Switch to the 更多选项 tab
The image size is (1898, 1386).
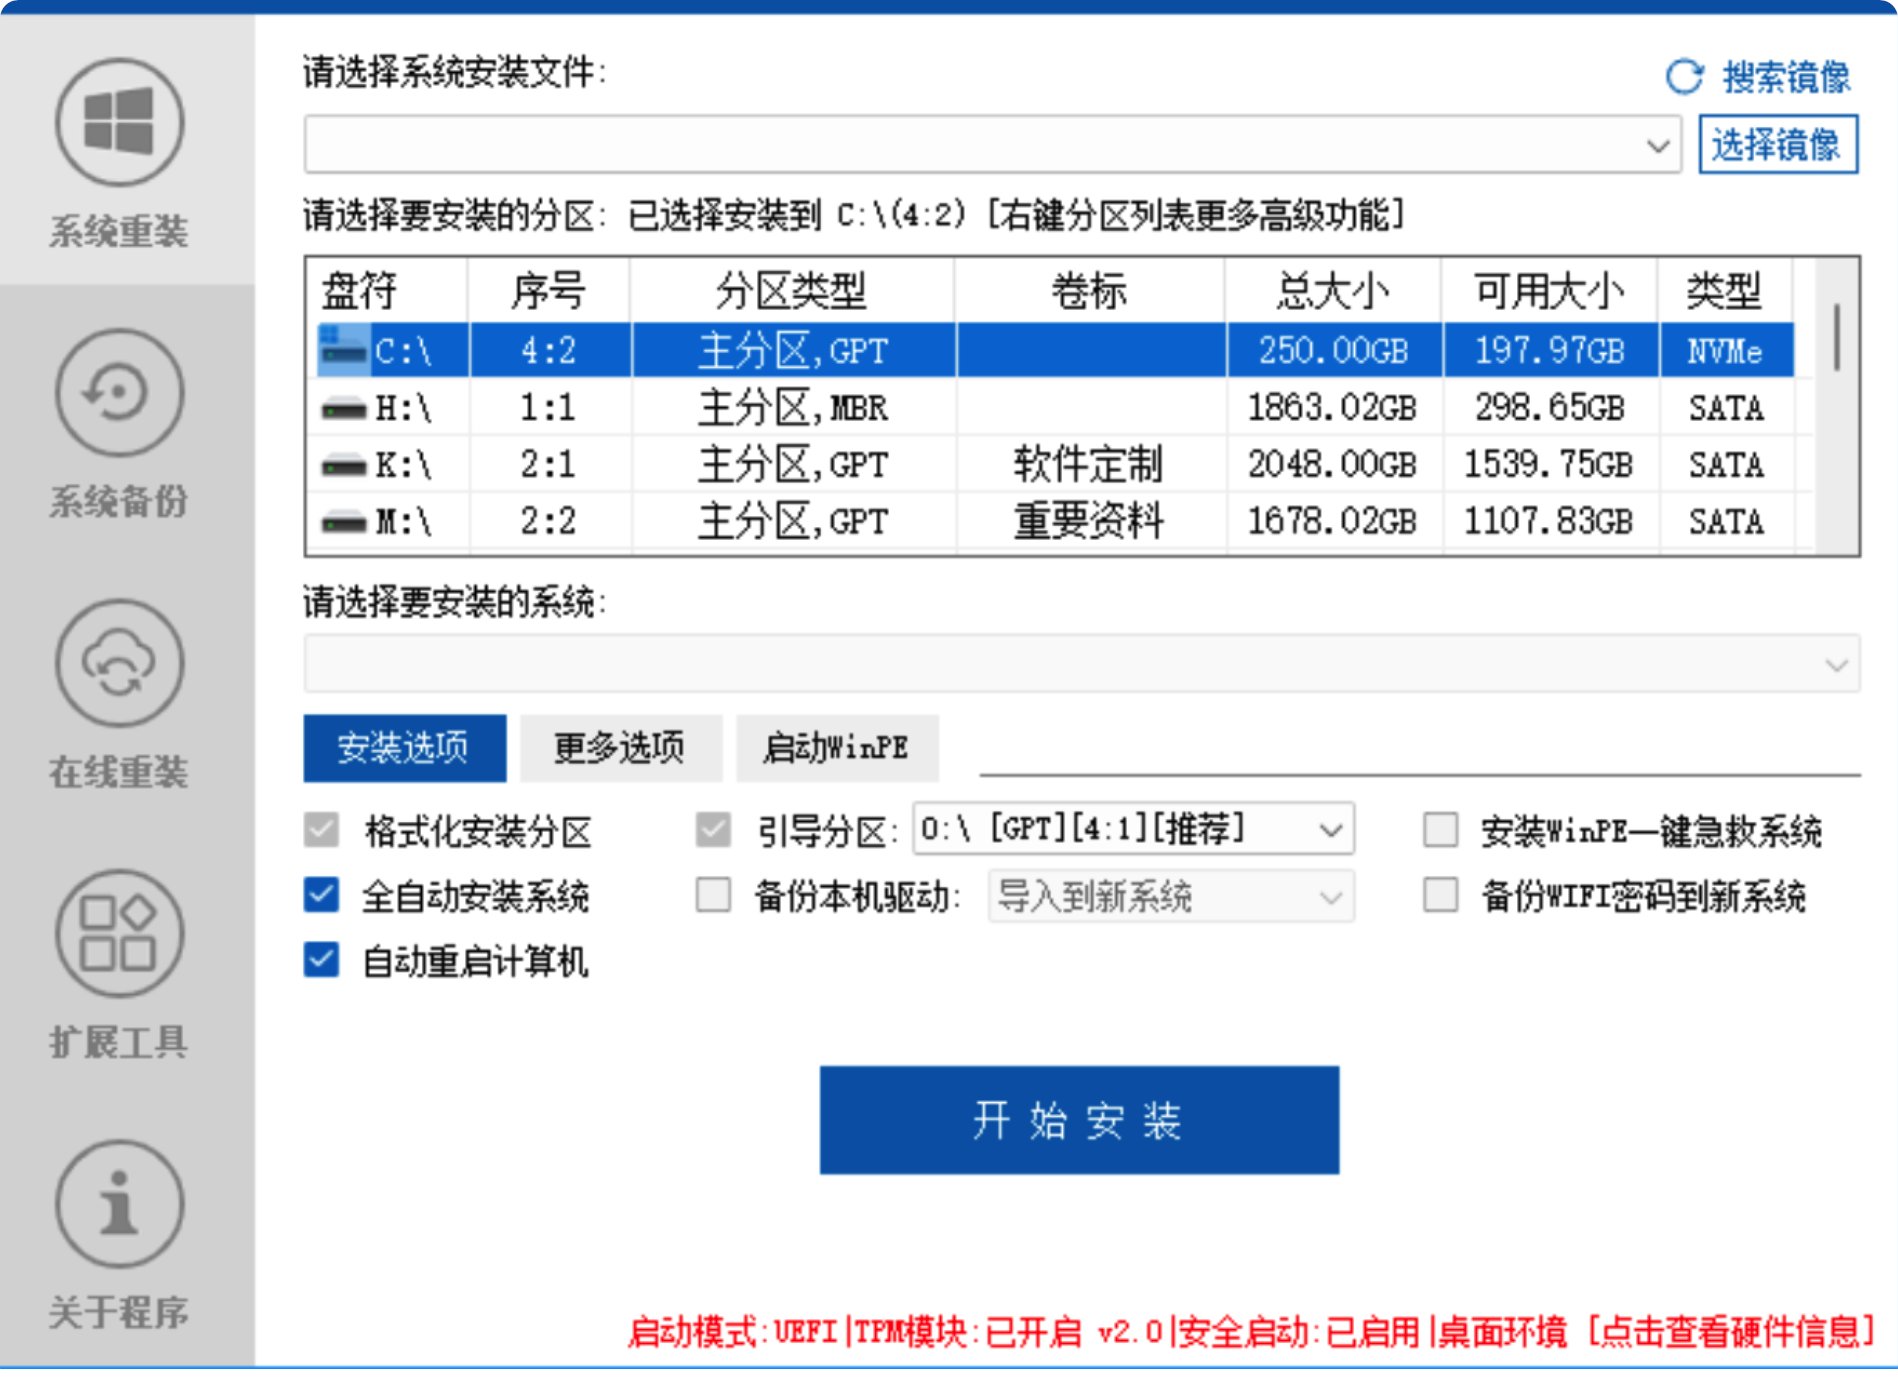pos(620,747)
